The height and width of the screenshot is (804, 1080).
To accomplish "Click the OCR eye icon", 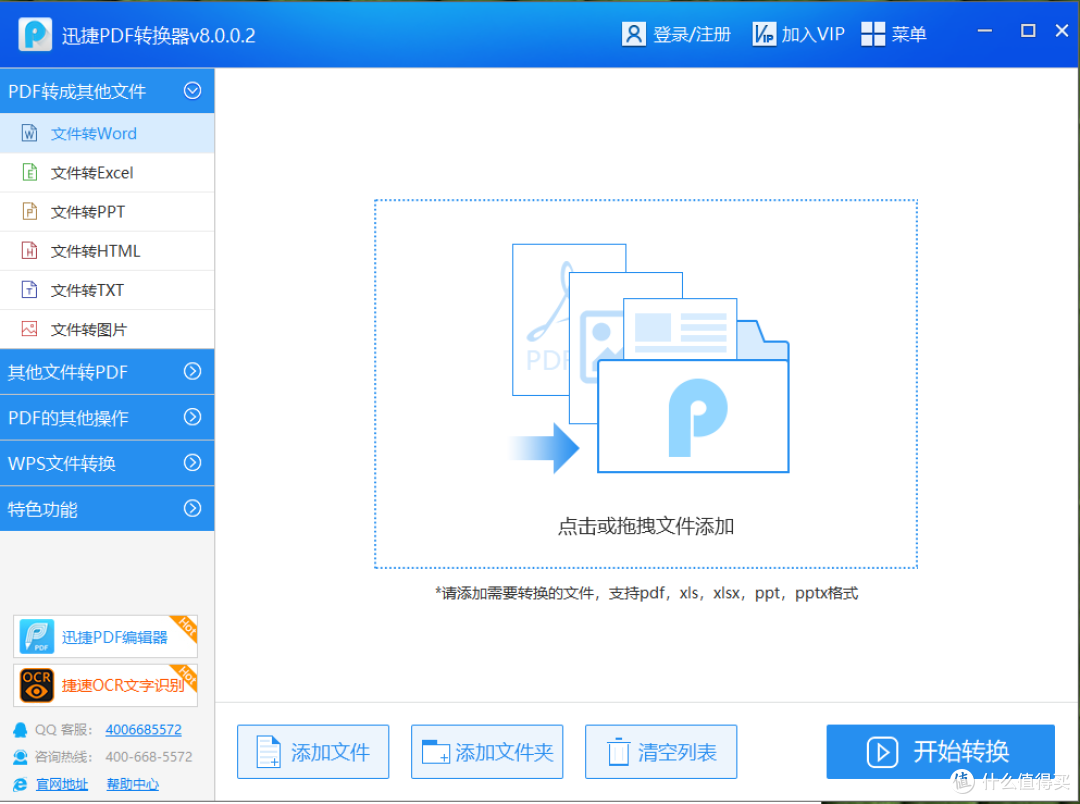I will (37, 685).
